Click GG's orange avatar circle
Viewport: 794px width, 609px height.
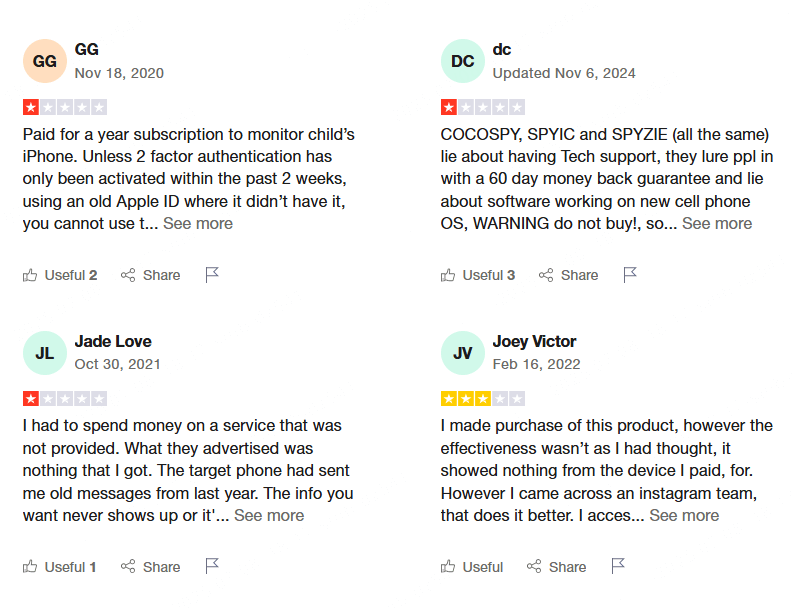point(45,61)
